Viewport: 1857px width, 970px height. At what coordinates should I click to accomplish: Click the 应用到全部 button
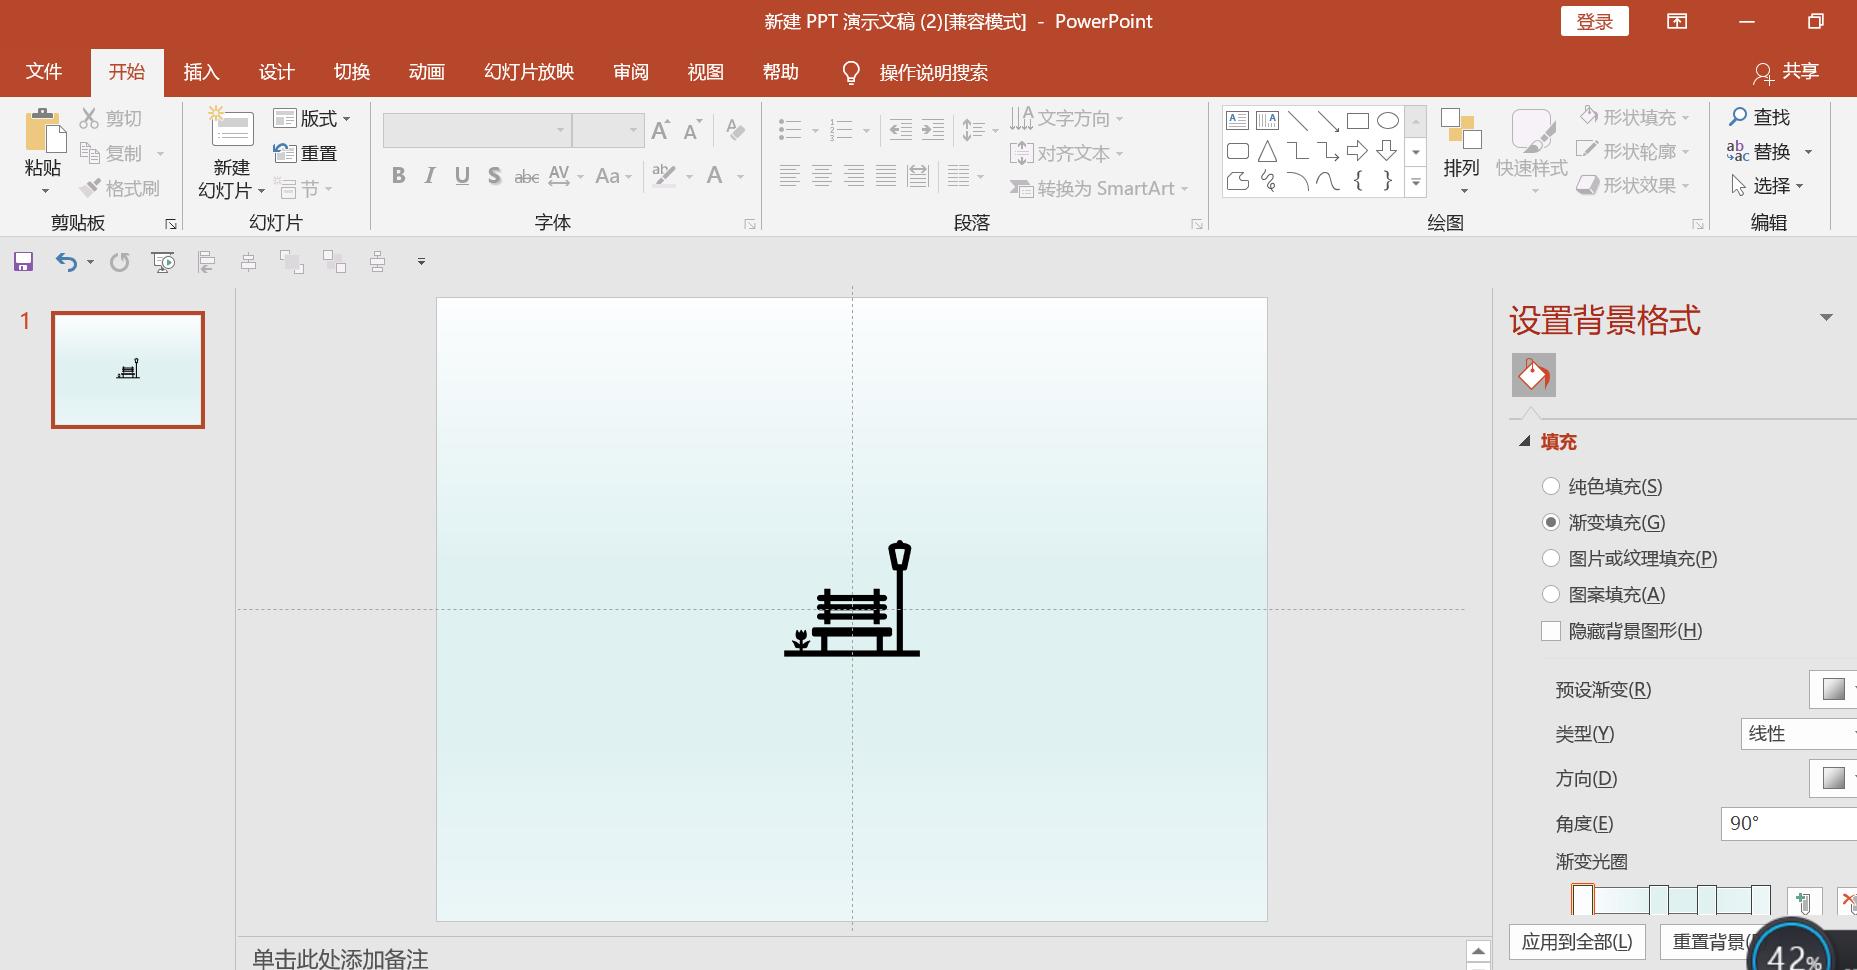click(1577, 941)
